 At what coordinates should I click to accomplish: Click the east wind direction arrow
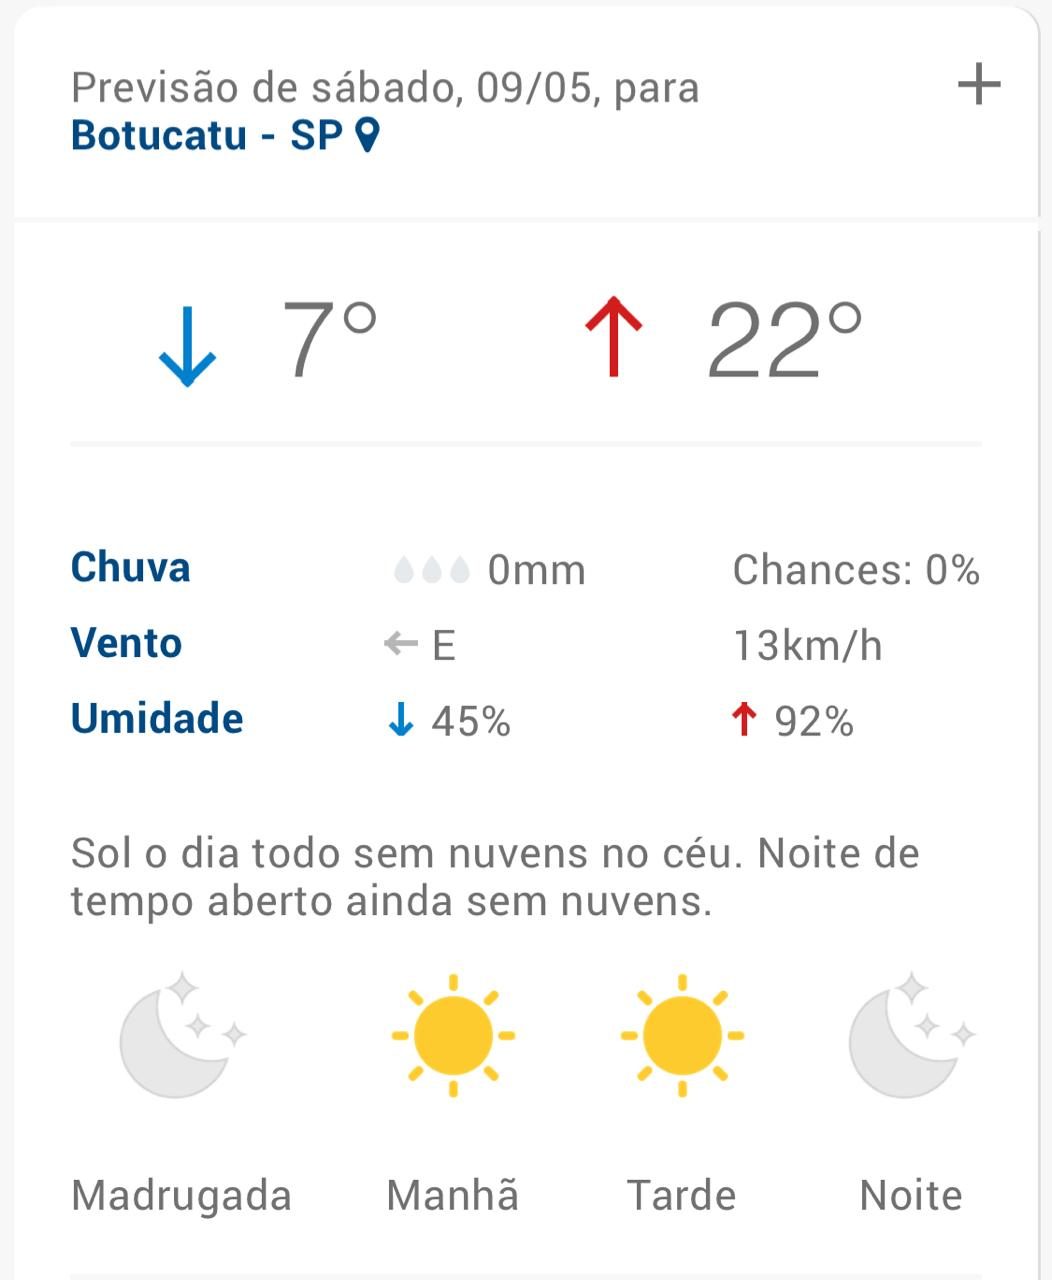[400, 644]
